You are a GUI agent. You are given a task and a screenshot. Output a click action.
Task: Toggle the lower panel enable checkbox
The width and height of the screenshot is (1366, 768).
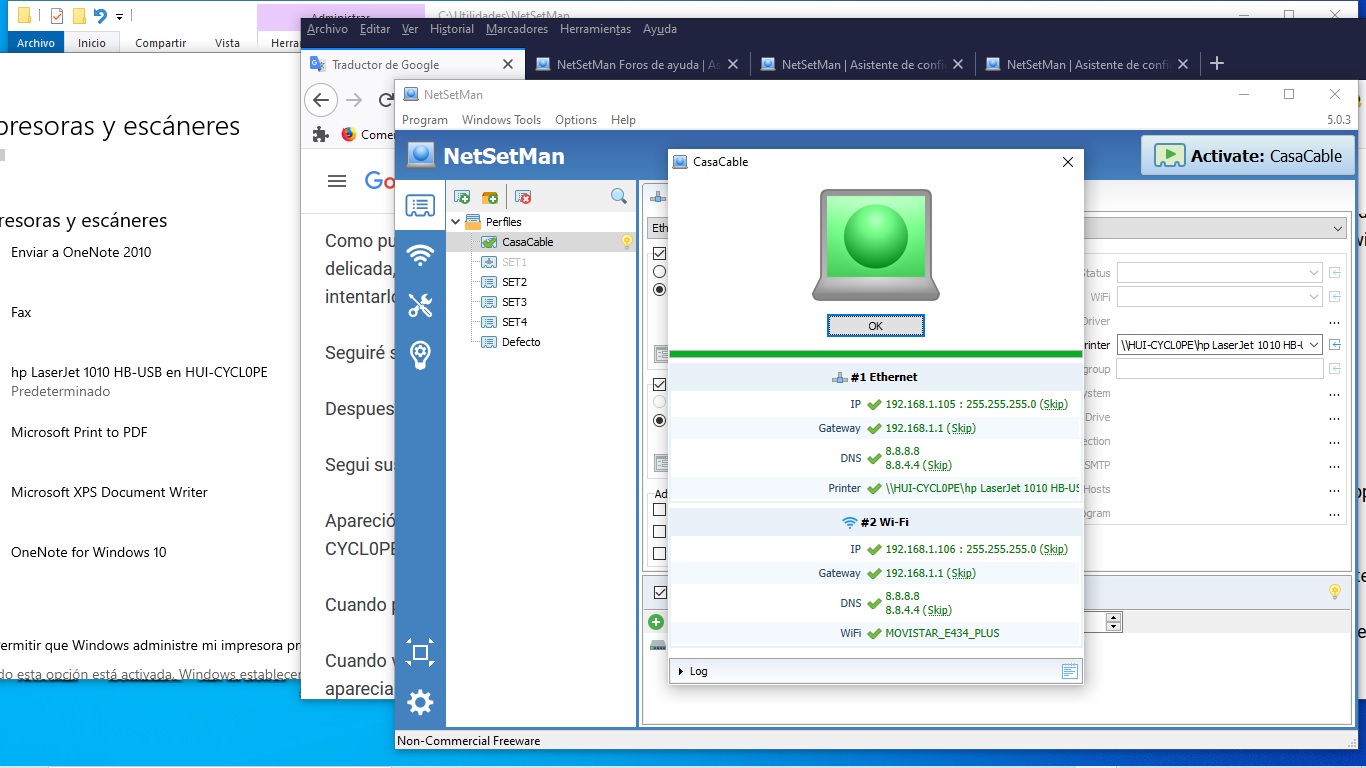tap(659, 593)
